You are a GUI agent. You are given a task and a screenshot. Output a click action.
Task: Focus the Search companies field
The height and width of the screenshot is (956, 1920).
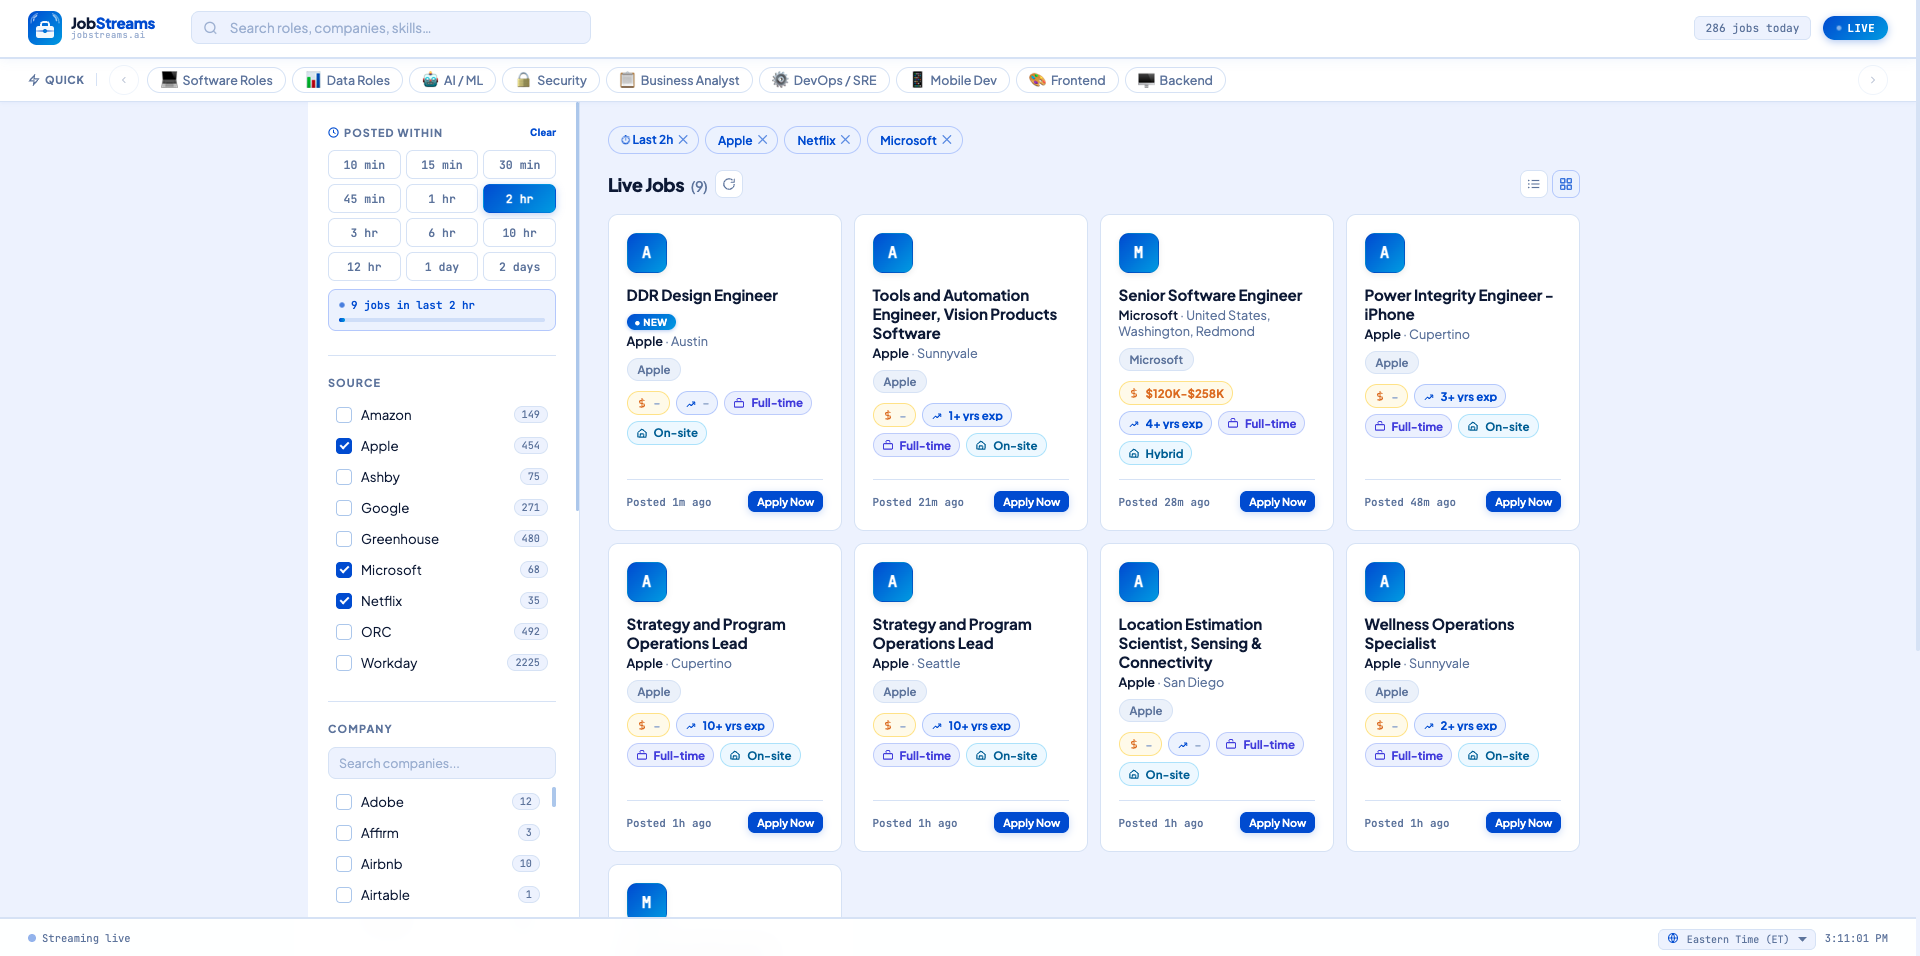pos(442,763)
